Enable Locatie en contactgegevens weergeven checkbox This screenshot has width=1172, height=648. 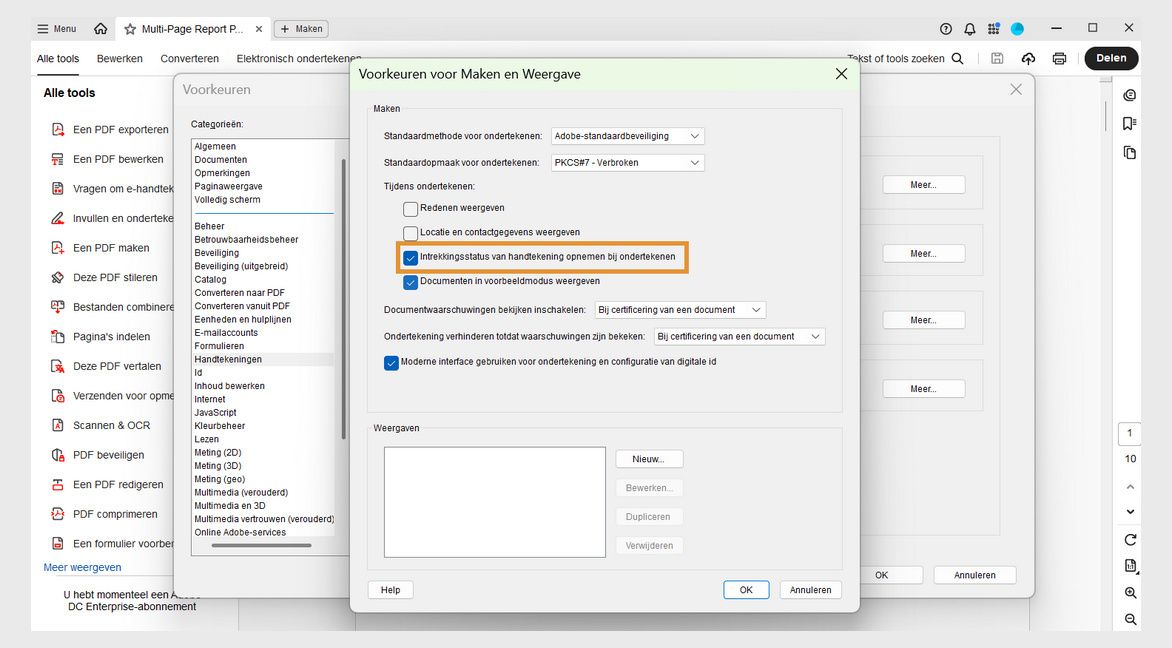(410, 232)
